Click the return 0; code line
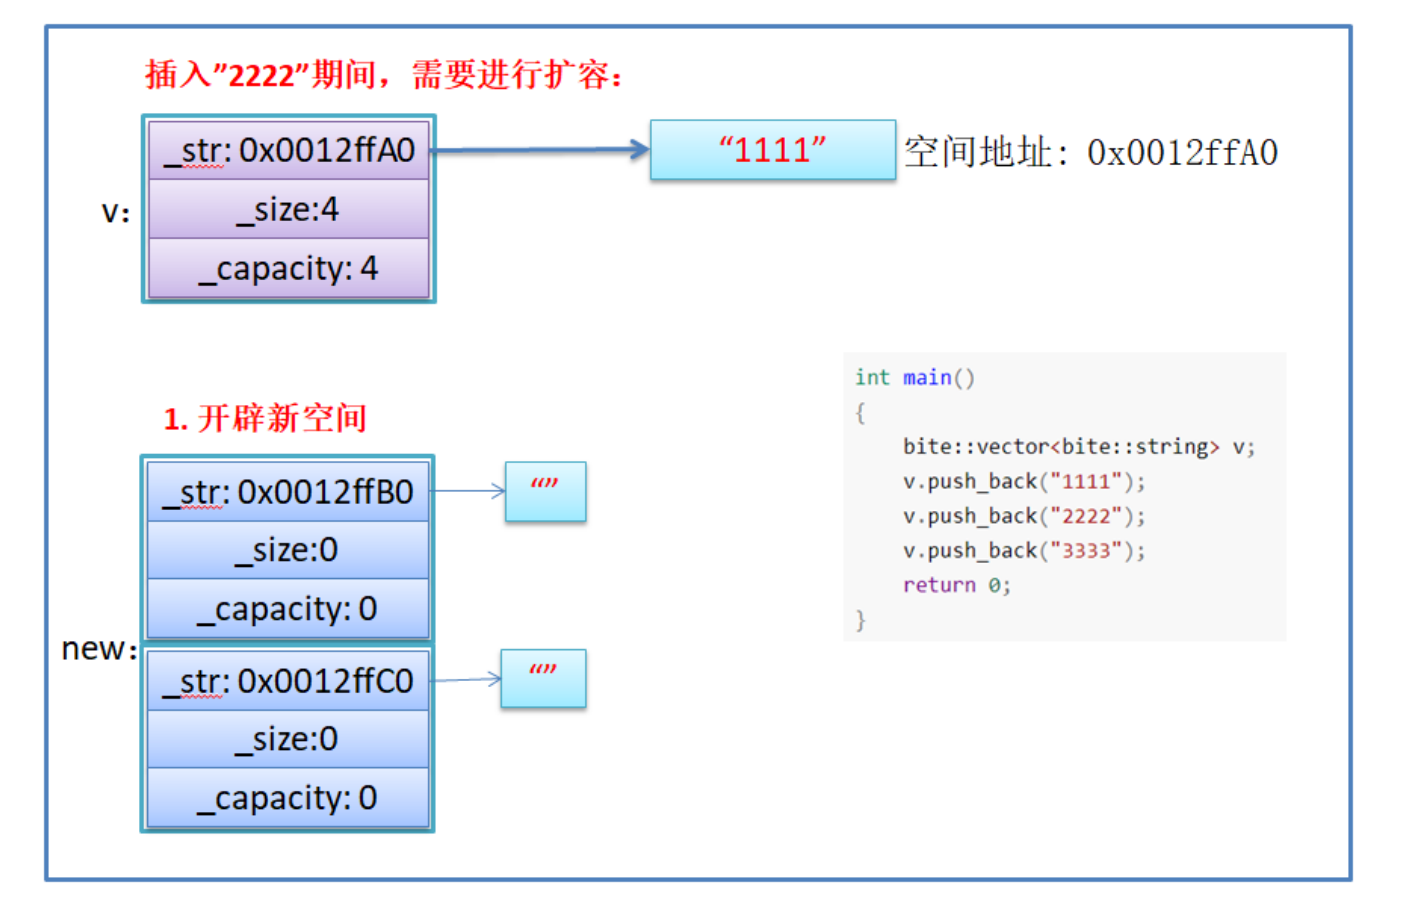The height and width of the screenshot is (924, 1407). [x=957, y=585]
